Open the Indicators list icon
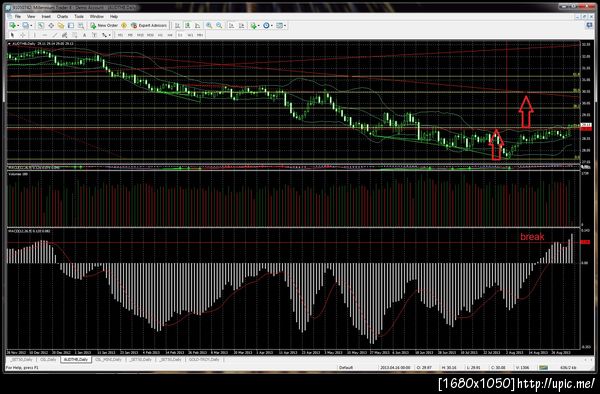This screenshot has width=600, height=394. pyautogui.click(x=253, y=25)
